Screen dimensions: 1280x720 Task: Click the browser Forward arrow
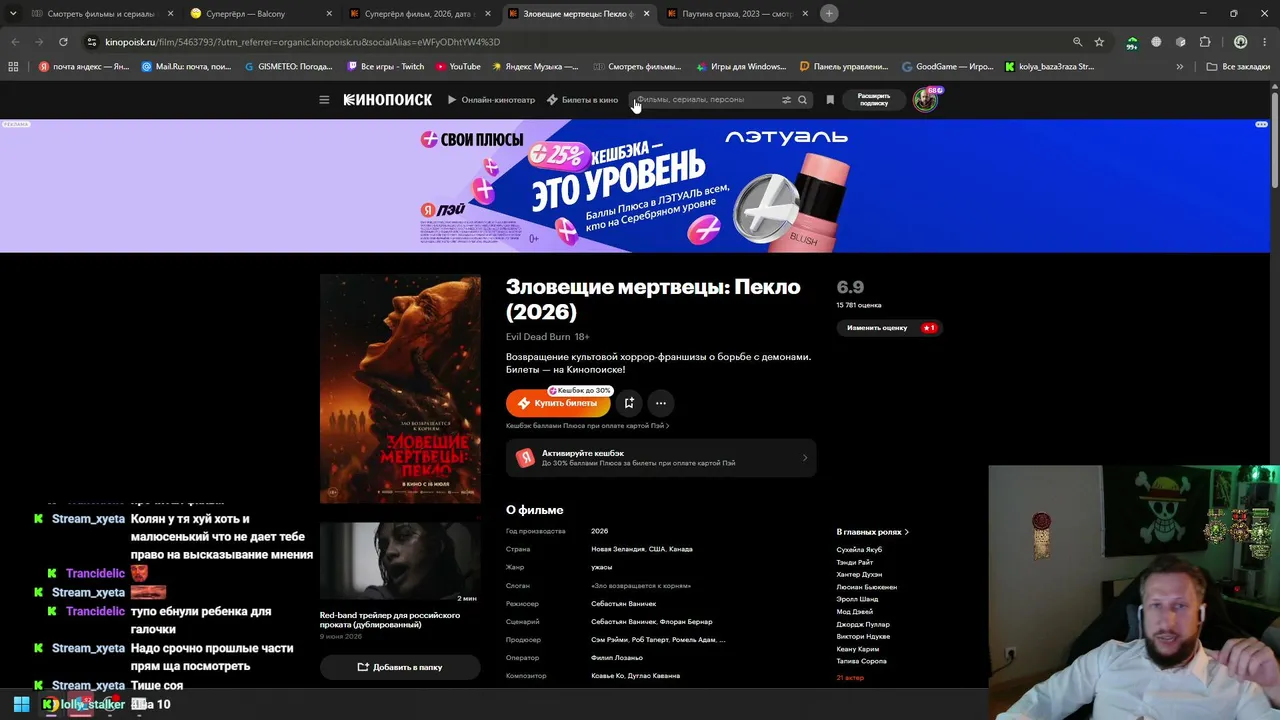39,42
